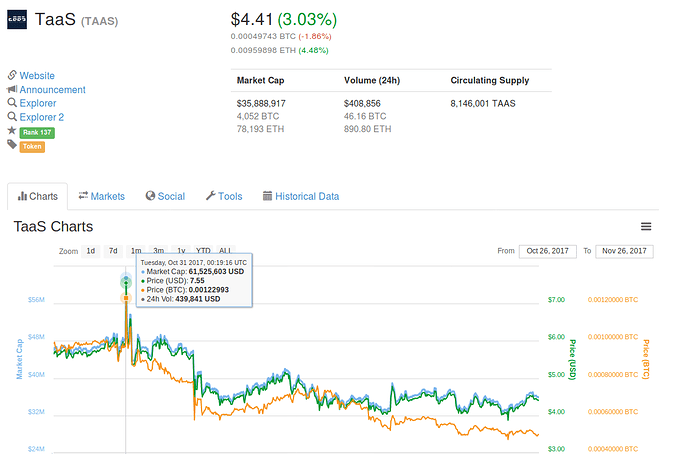Click the tooltip Market Cap 61,525,603 USD line
The height and width of the screenshot is (454, 690).
[x=192, y=271]
